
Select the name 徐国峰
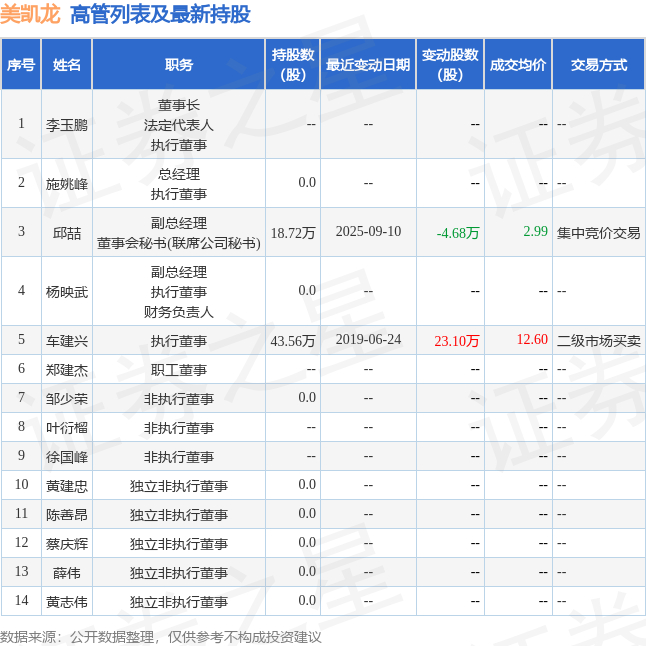pyautogui.click(x=67, y=456)
